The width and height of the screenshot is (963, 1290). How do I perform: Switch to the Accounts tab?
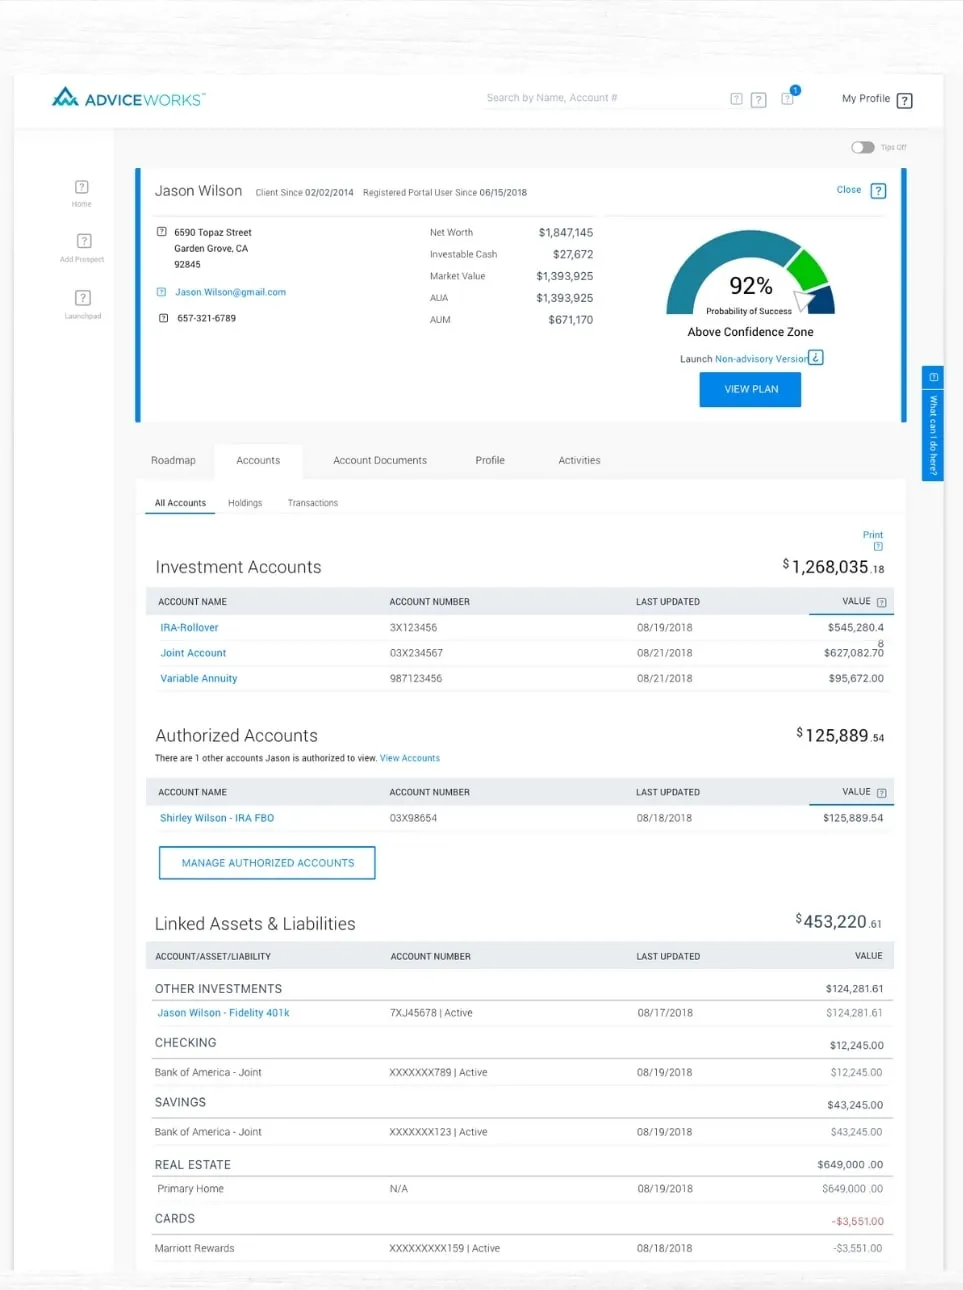coord(258,460)
